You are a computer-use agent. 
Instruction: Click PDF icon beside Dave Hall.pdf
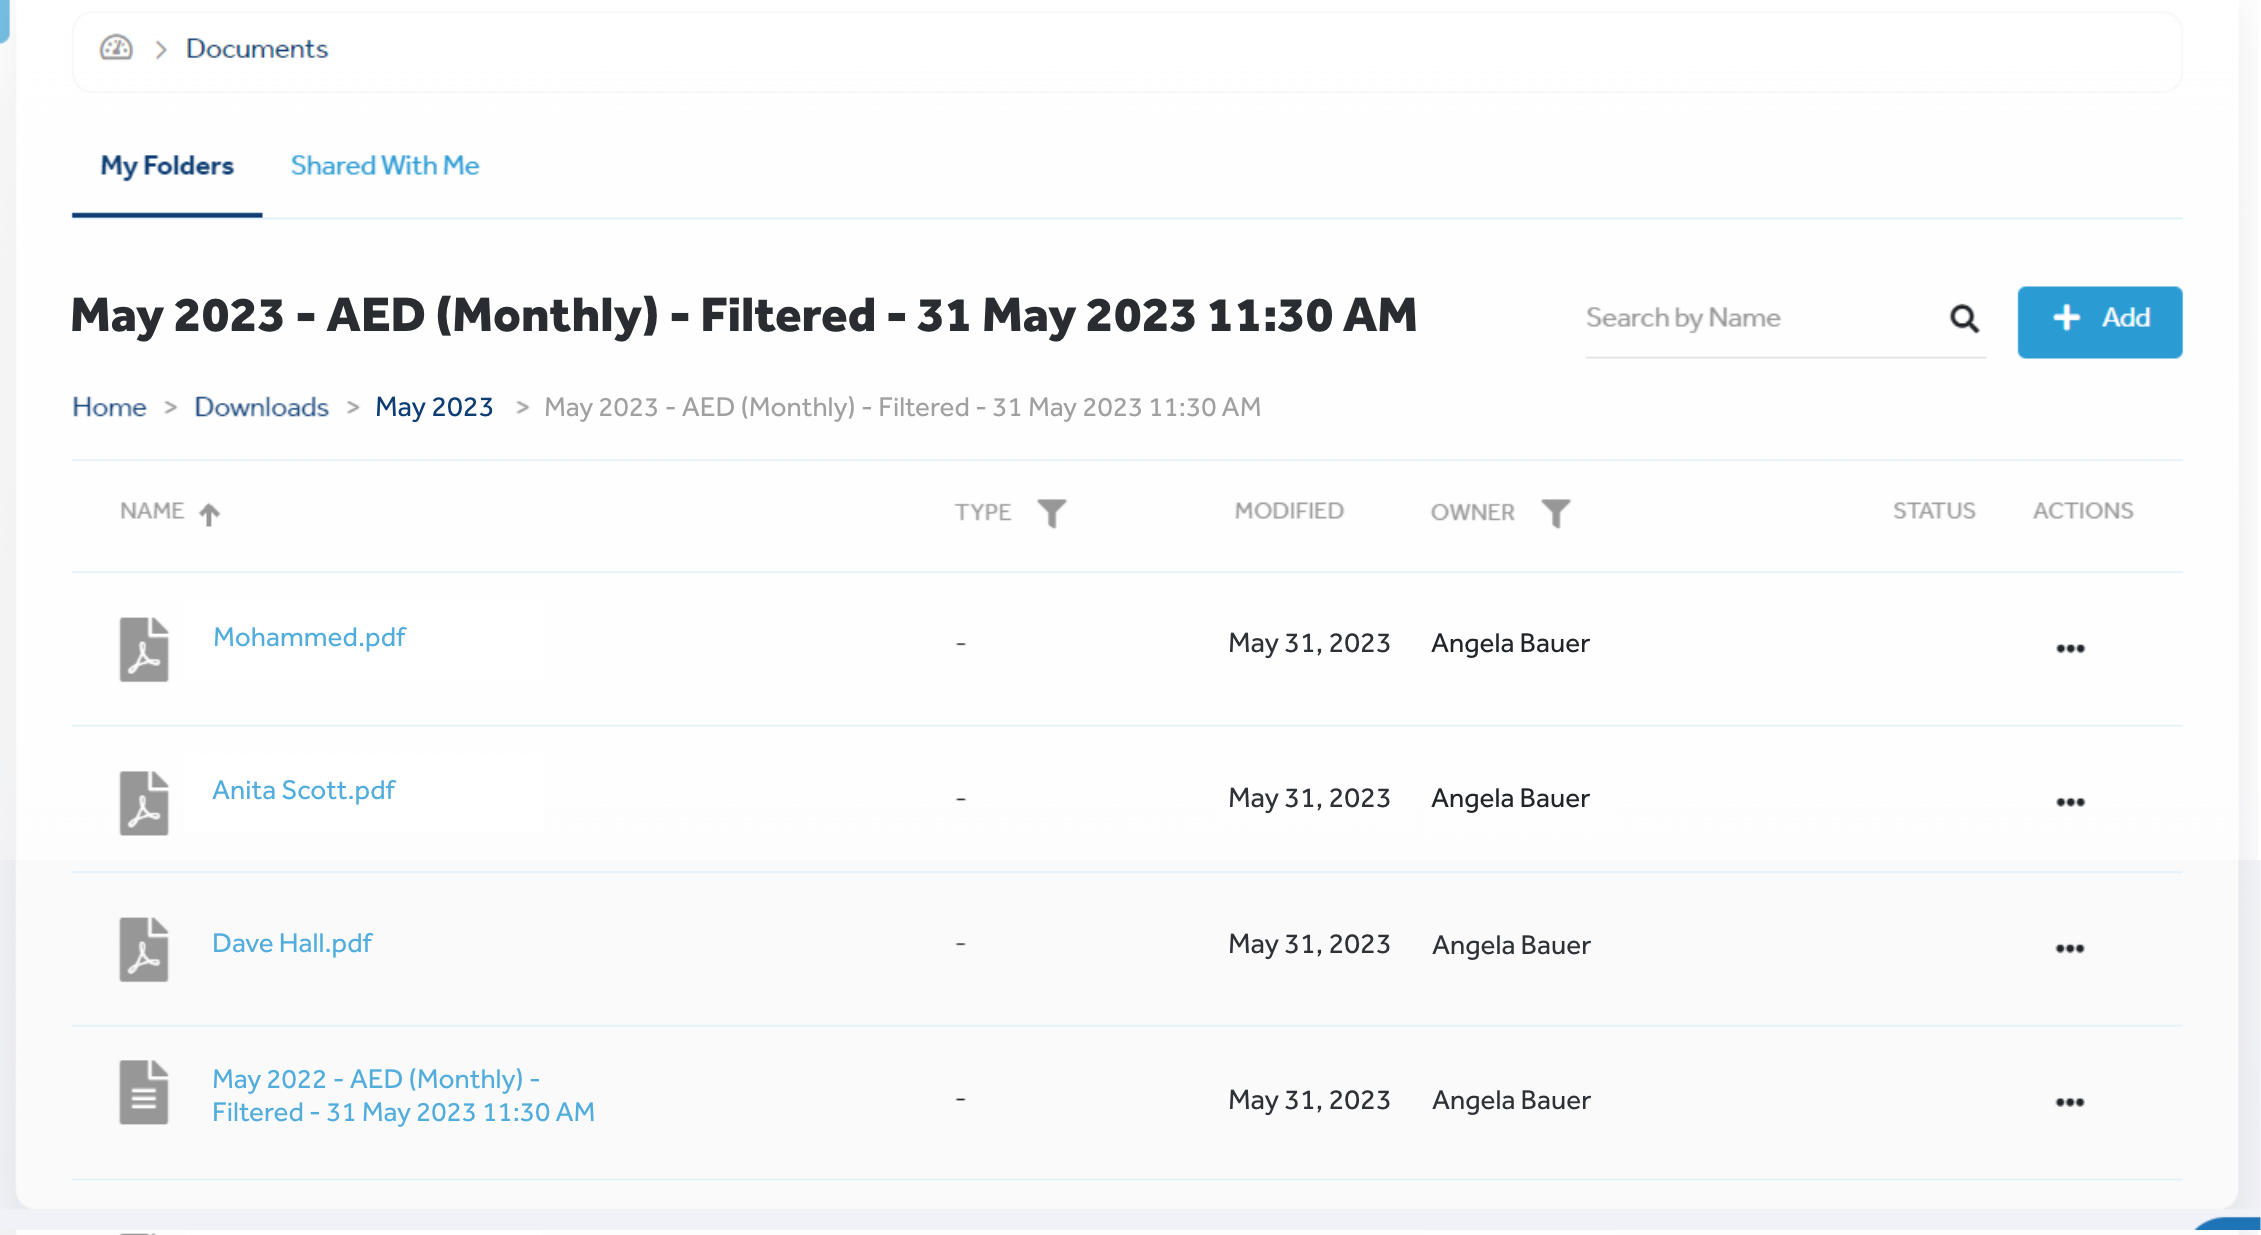144,949
